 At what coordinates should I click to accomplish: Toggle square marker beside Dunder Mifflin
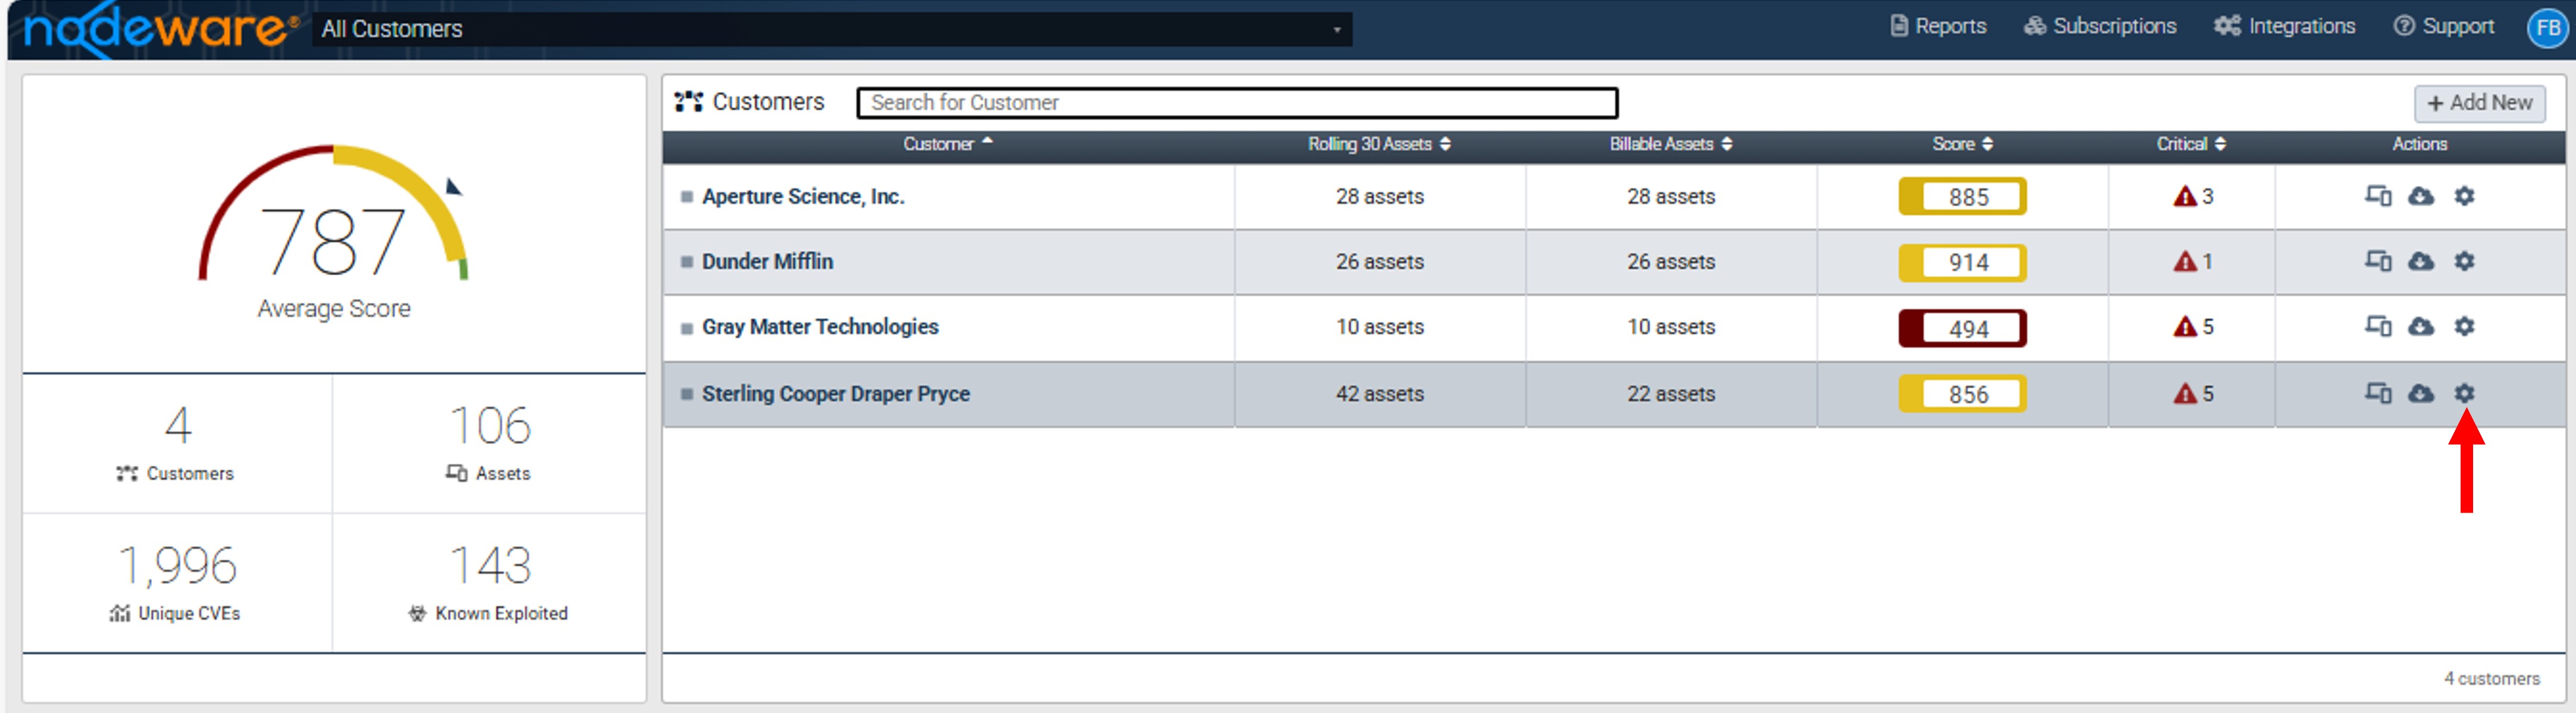[x=687, y=262]
